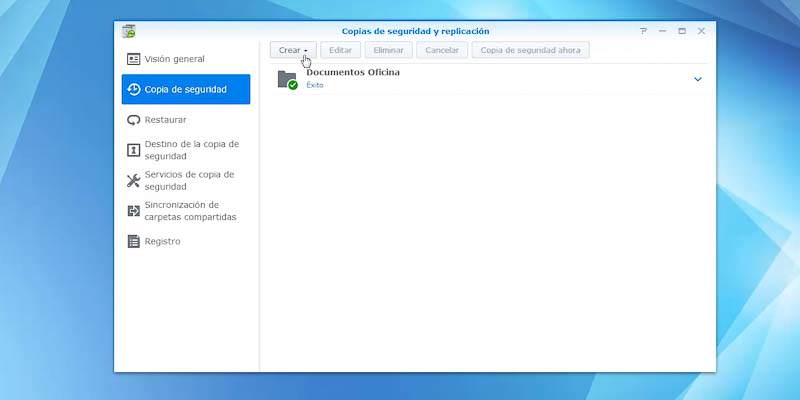Open Destino de la copia de seguridad
800x400 pixels.
(186, 150)
